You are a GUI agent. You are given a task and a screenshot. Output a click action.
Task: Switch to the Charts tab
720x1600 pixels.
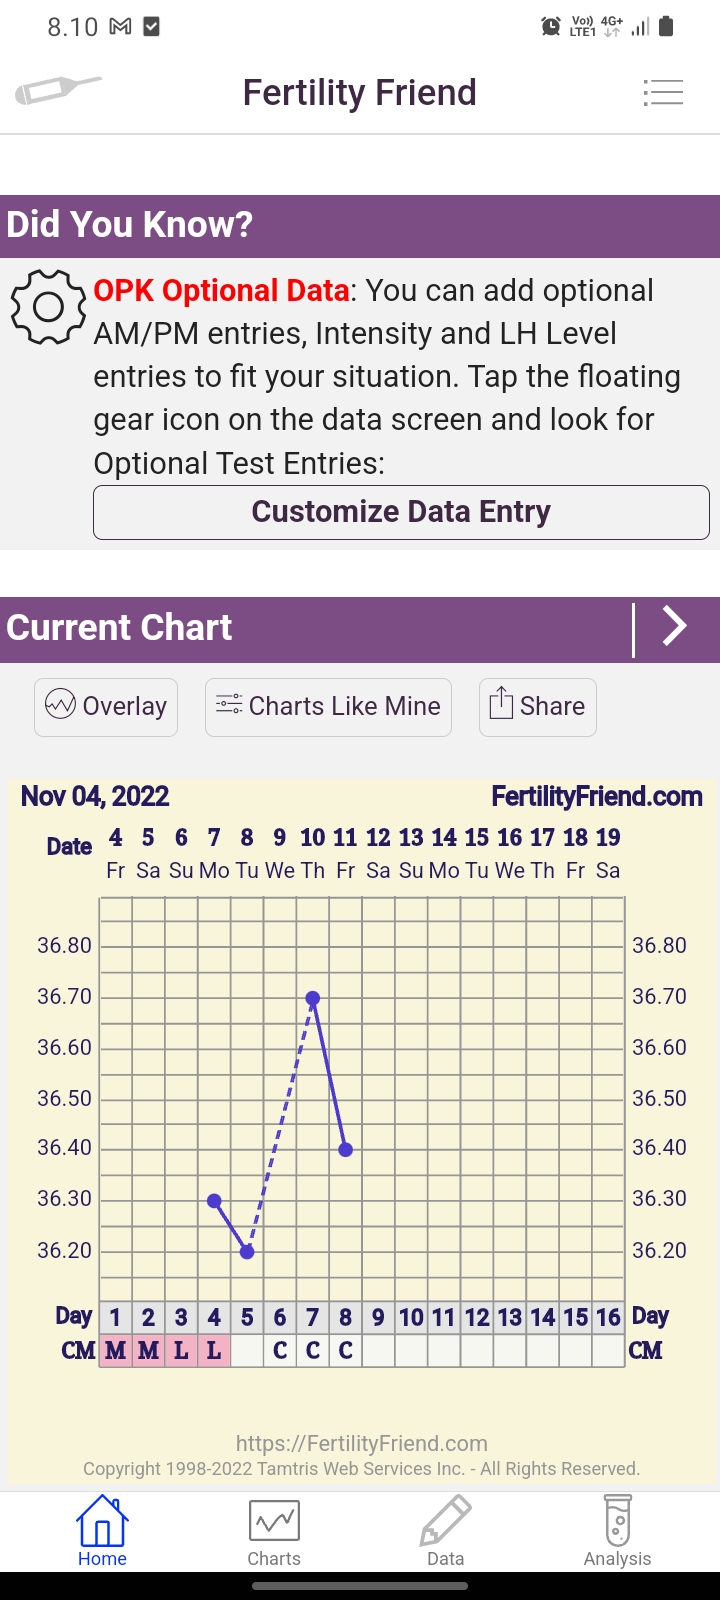pyautogui.click(x=274, y=1531)
